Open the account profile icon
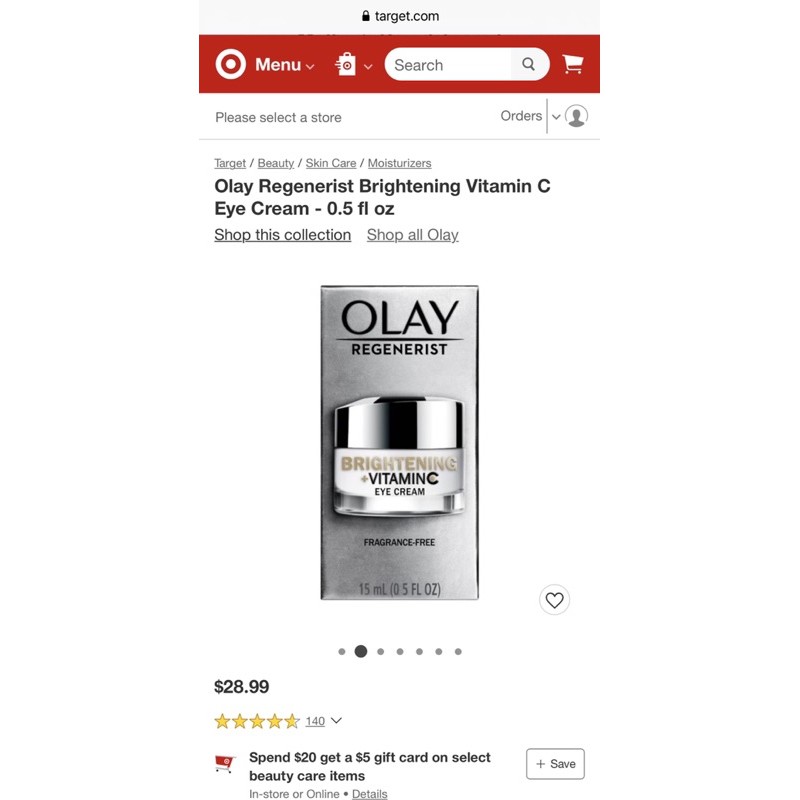This screenshot has height=800, width=800. coord(577,116)
